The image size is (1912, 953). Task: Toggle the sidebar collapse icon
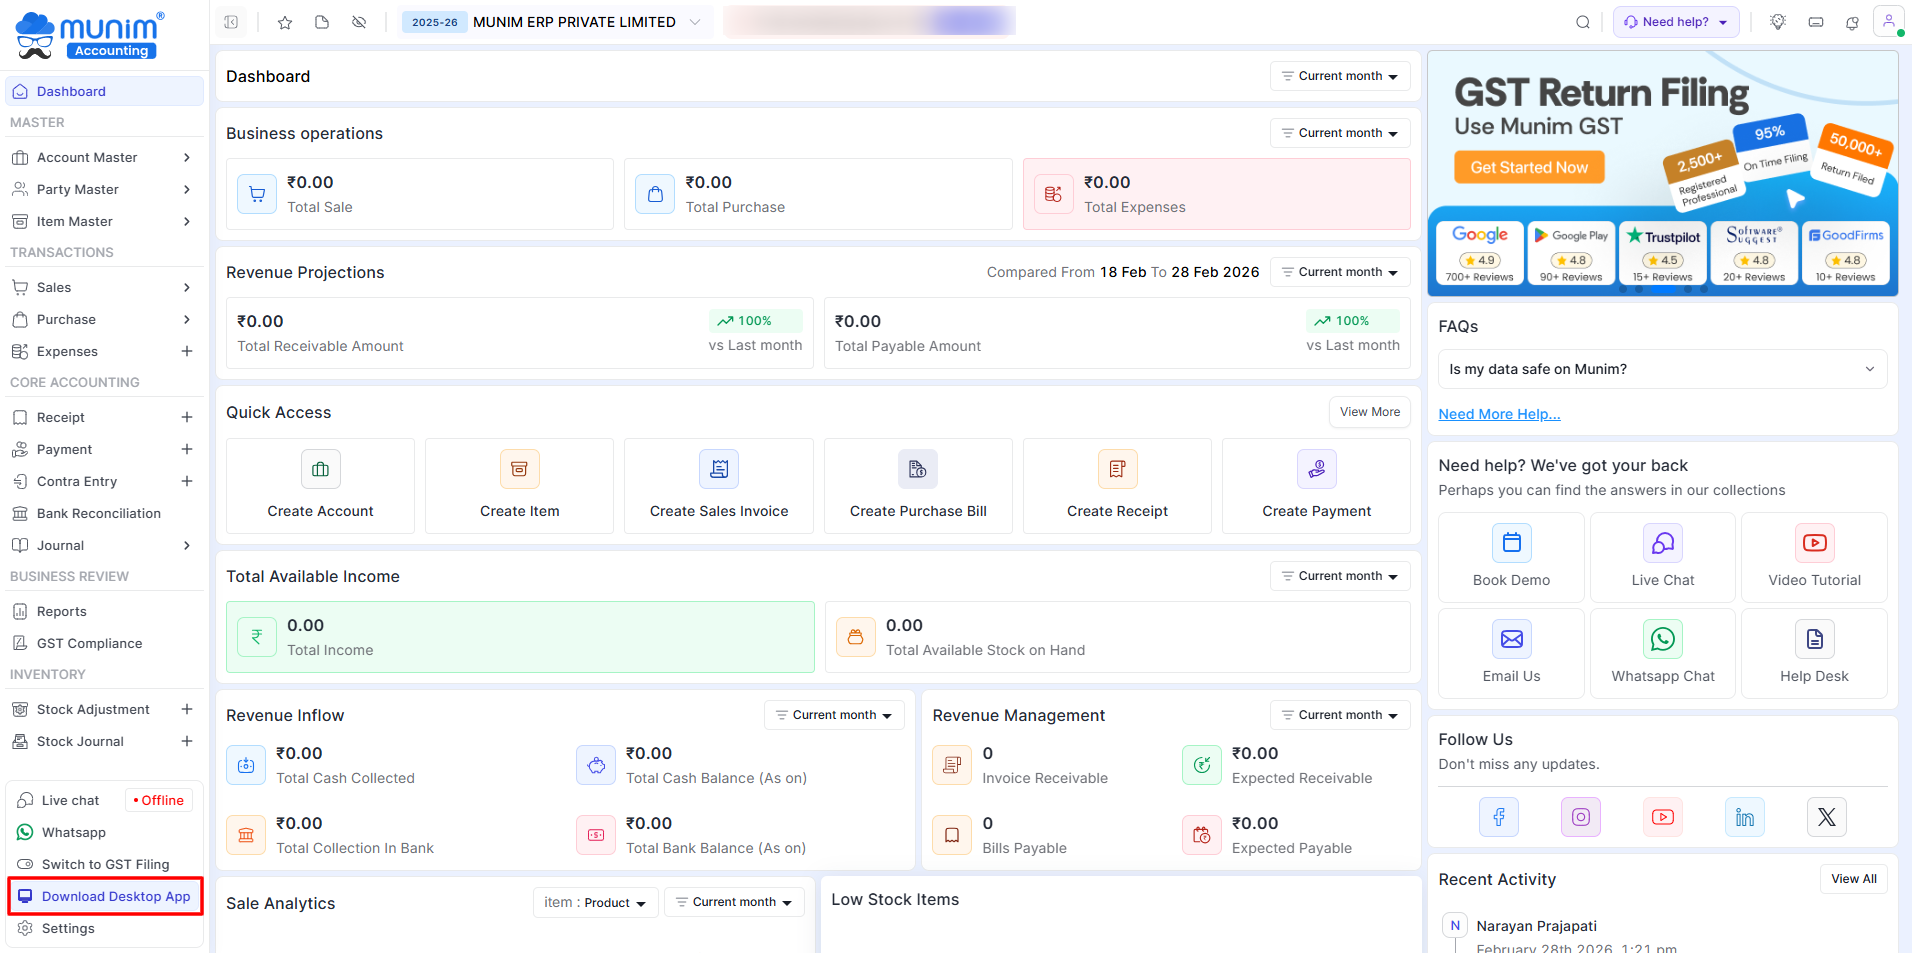(x=231, y=22)
